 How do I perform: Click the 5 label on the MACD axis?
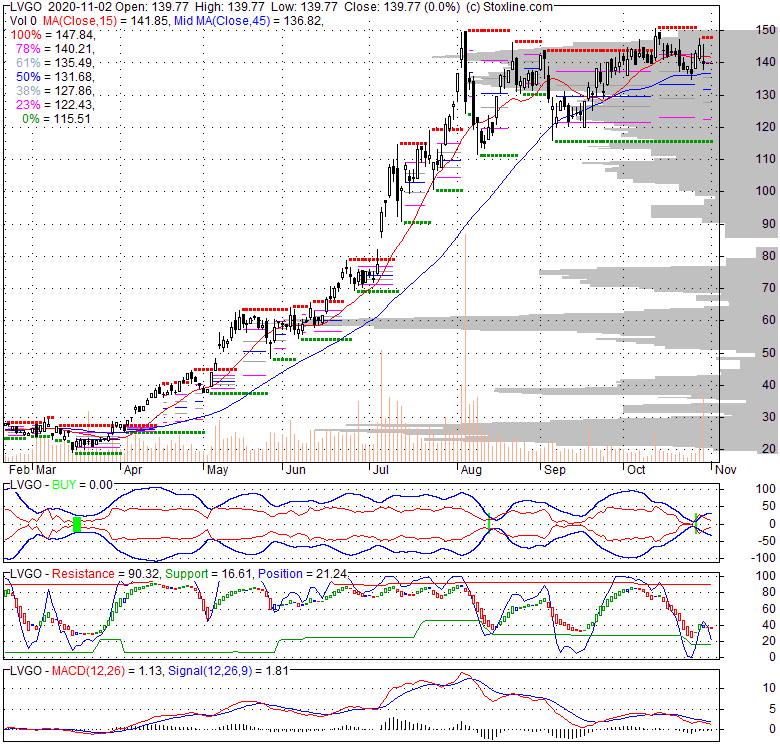pos(772,709)
